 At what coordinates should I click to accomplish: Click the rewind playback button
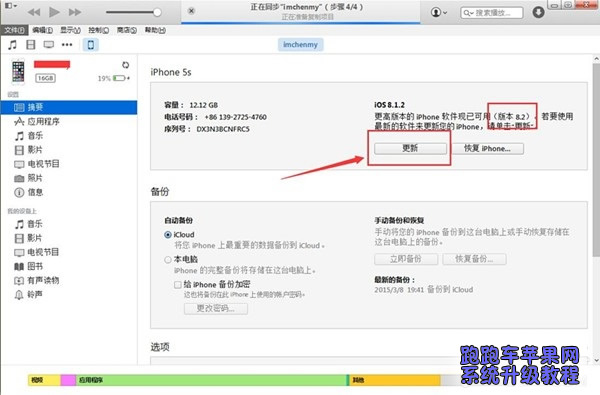pyautogui.click(x=34, y=12)
